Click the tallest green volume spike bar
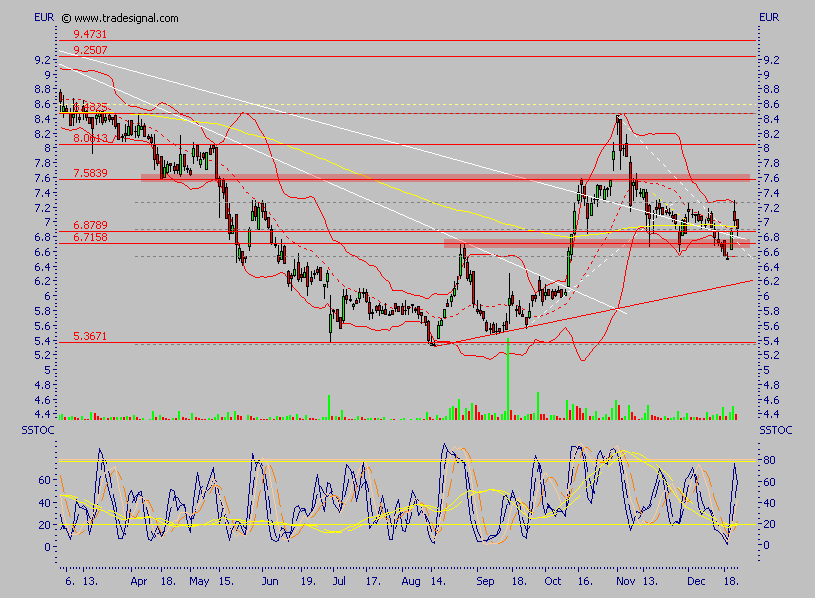This screenshot has height=598, width=815. [508, 378]
